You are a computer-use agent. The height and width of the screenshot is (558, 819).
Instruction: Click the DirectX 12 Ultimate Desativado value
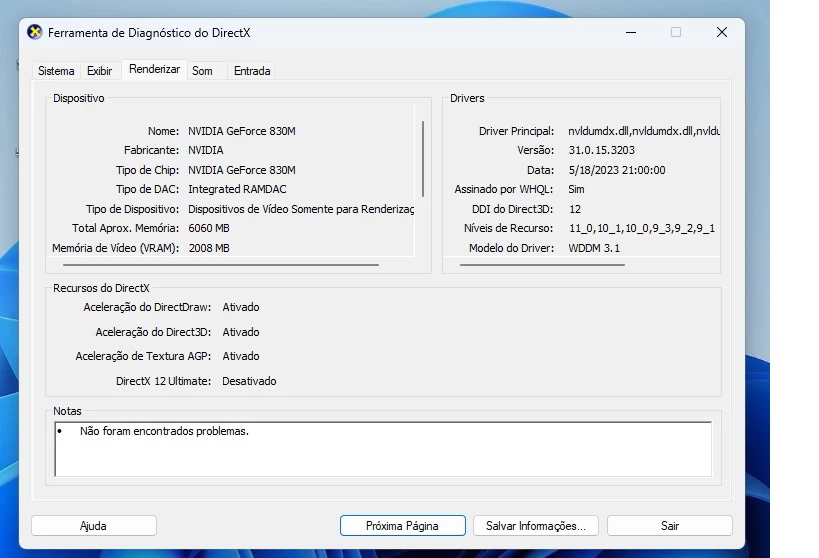pyautogui.click(x=249, y=381)
